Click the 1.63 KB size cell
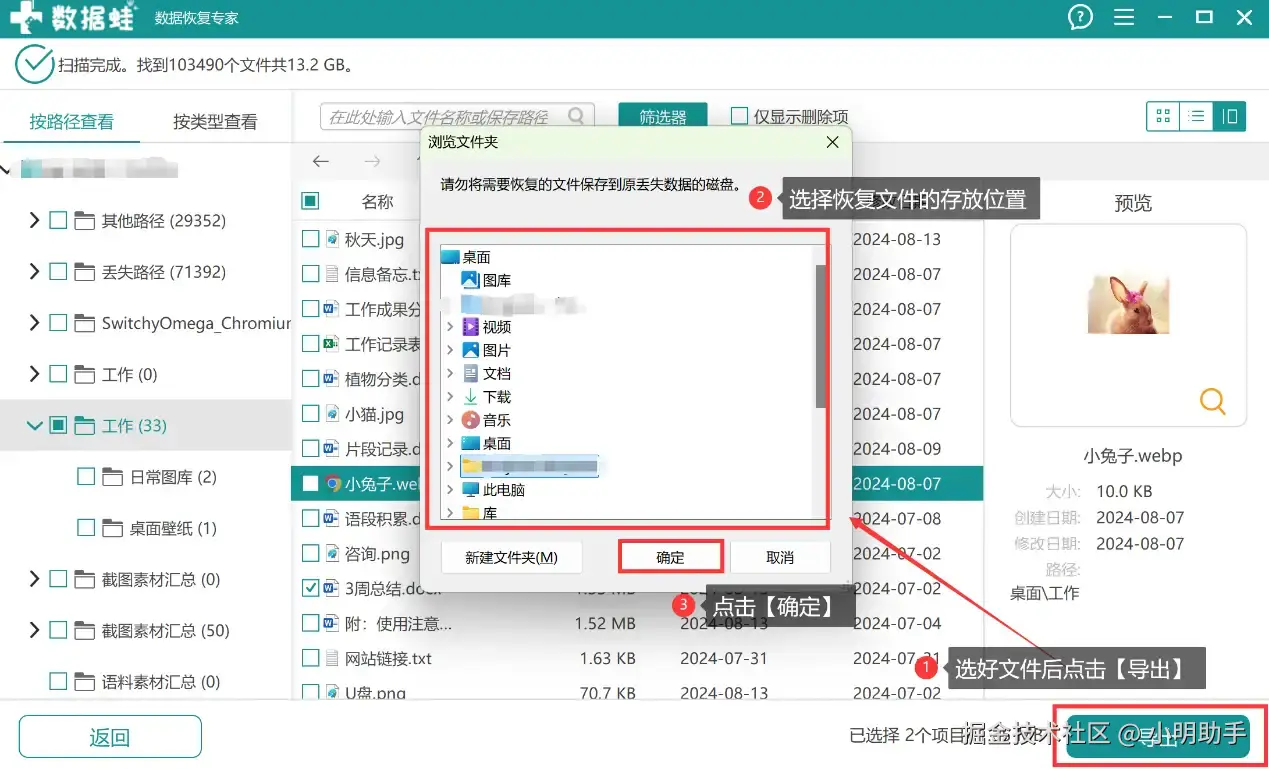The width and height of the screenshot is (1269, 769). coord(607,659)
